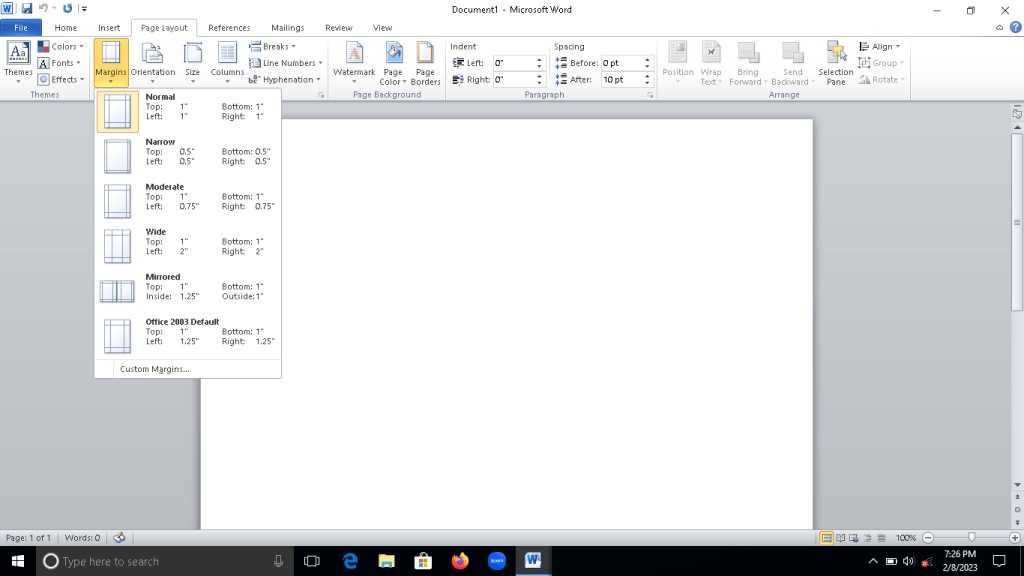Click the Wrap Text button

click(711, 62)
